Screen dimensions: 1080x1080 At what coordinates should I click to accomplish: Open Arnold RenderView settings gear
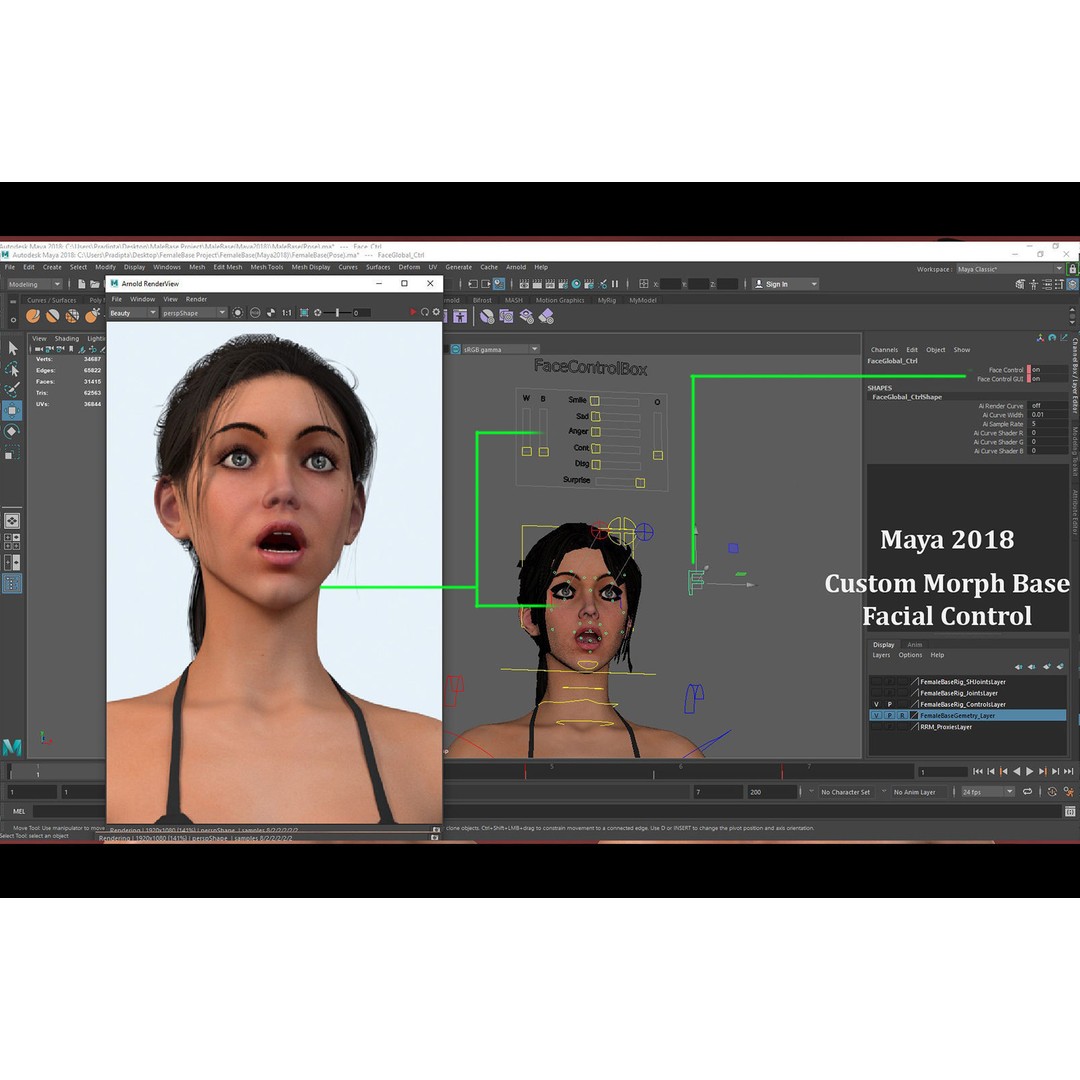coord(436,312)
